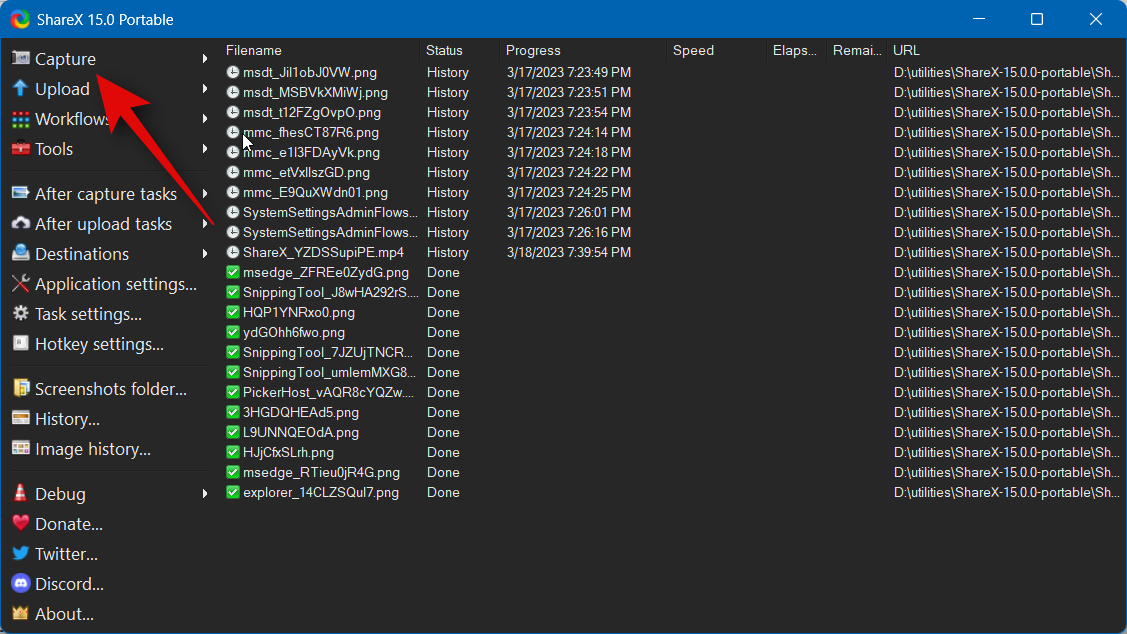Click green checkmark beside explorer_14CLZSQul7.png
The height and width of the screenshot is (634, 1127).
tap(233, 492)
